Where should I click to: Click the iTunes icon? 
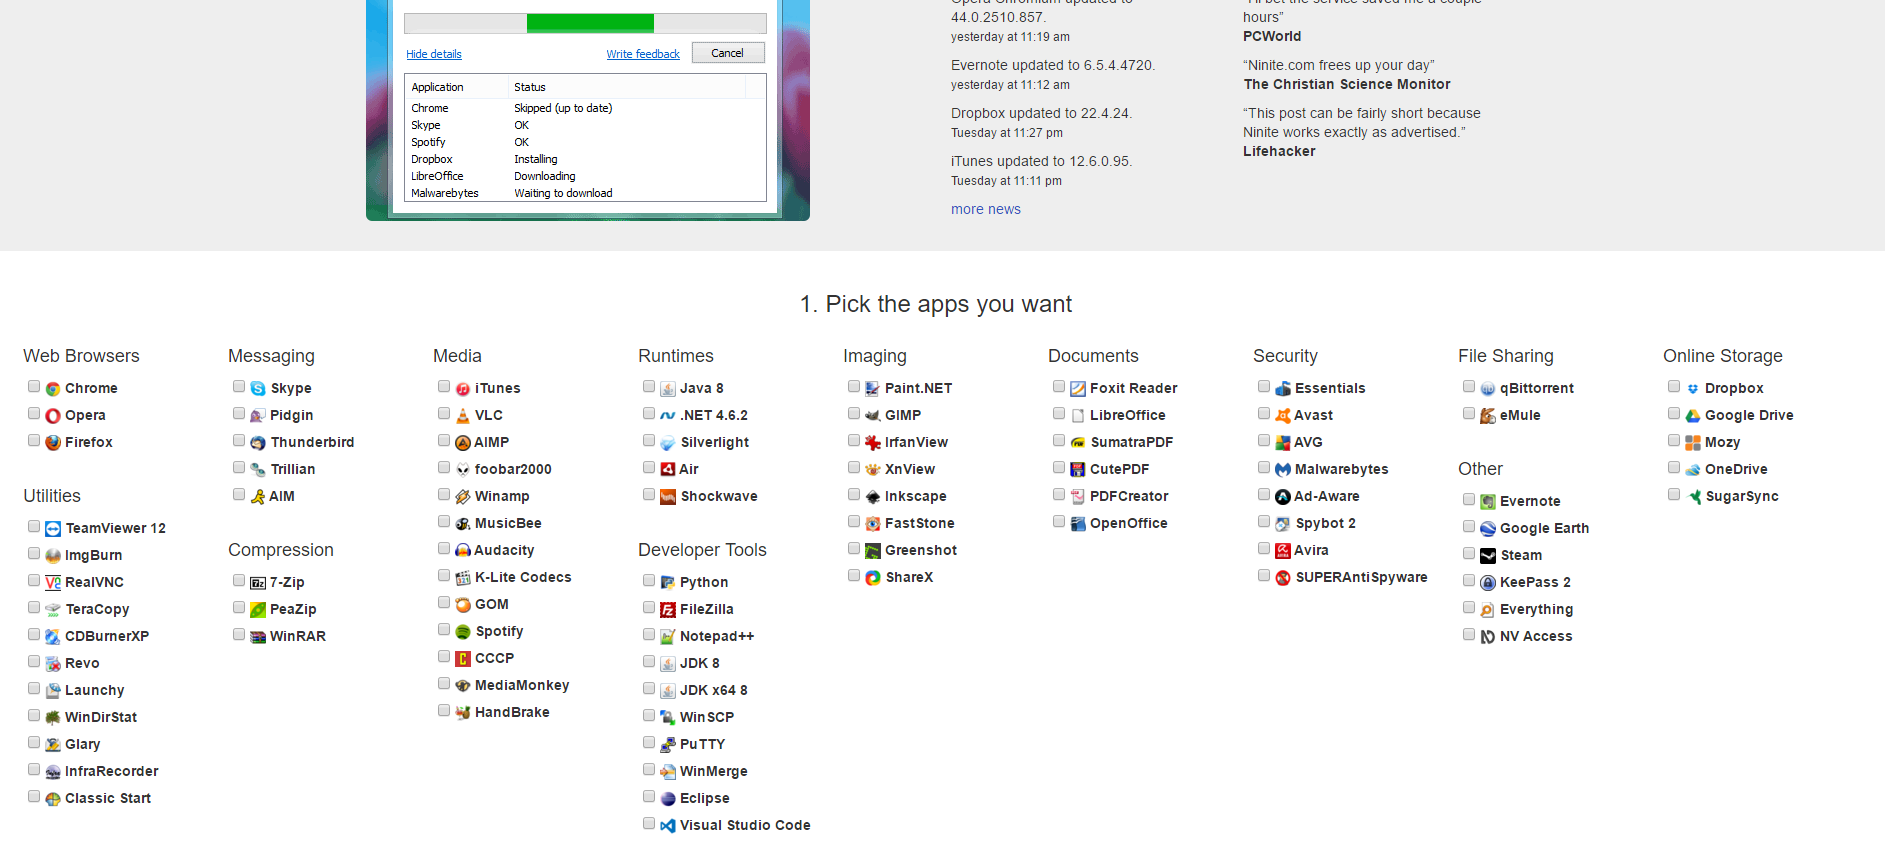(463, 389)
